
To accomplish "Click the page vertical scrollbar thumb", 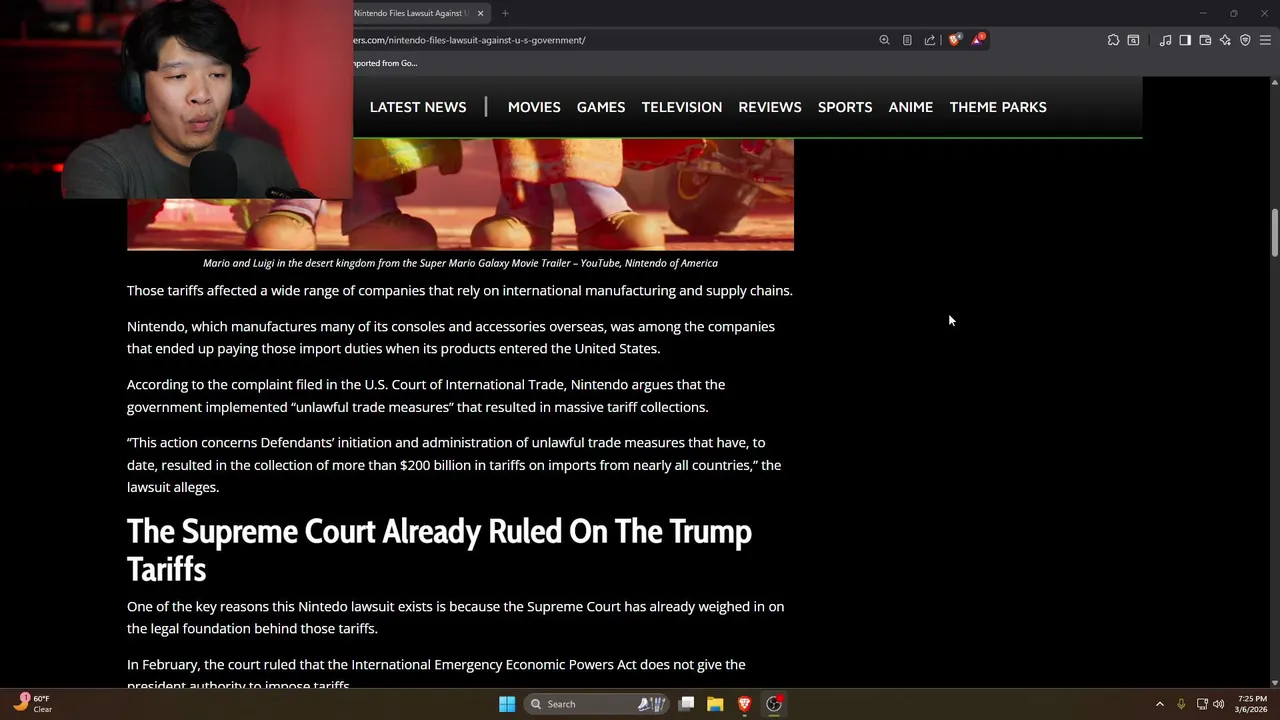I will pyautogui.click(x=1274, y=232).
